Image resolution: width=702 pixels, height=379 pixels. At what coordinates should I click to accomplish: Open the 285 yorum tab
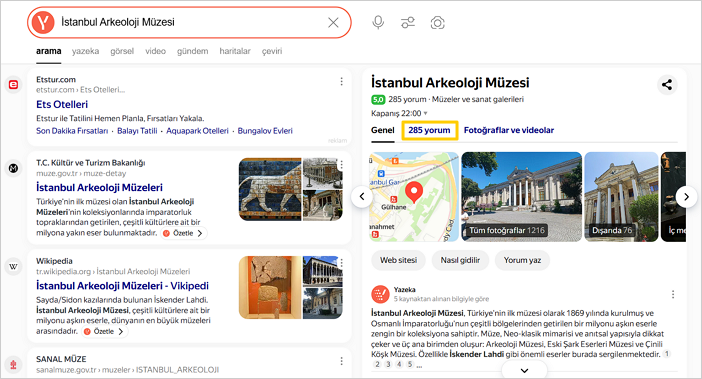[429, 130]
